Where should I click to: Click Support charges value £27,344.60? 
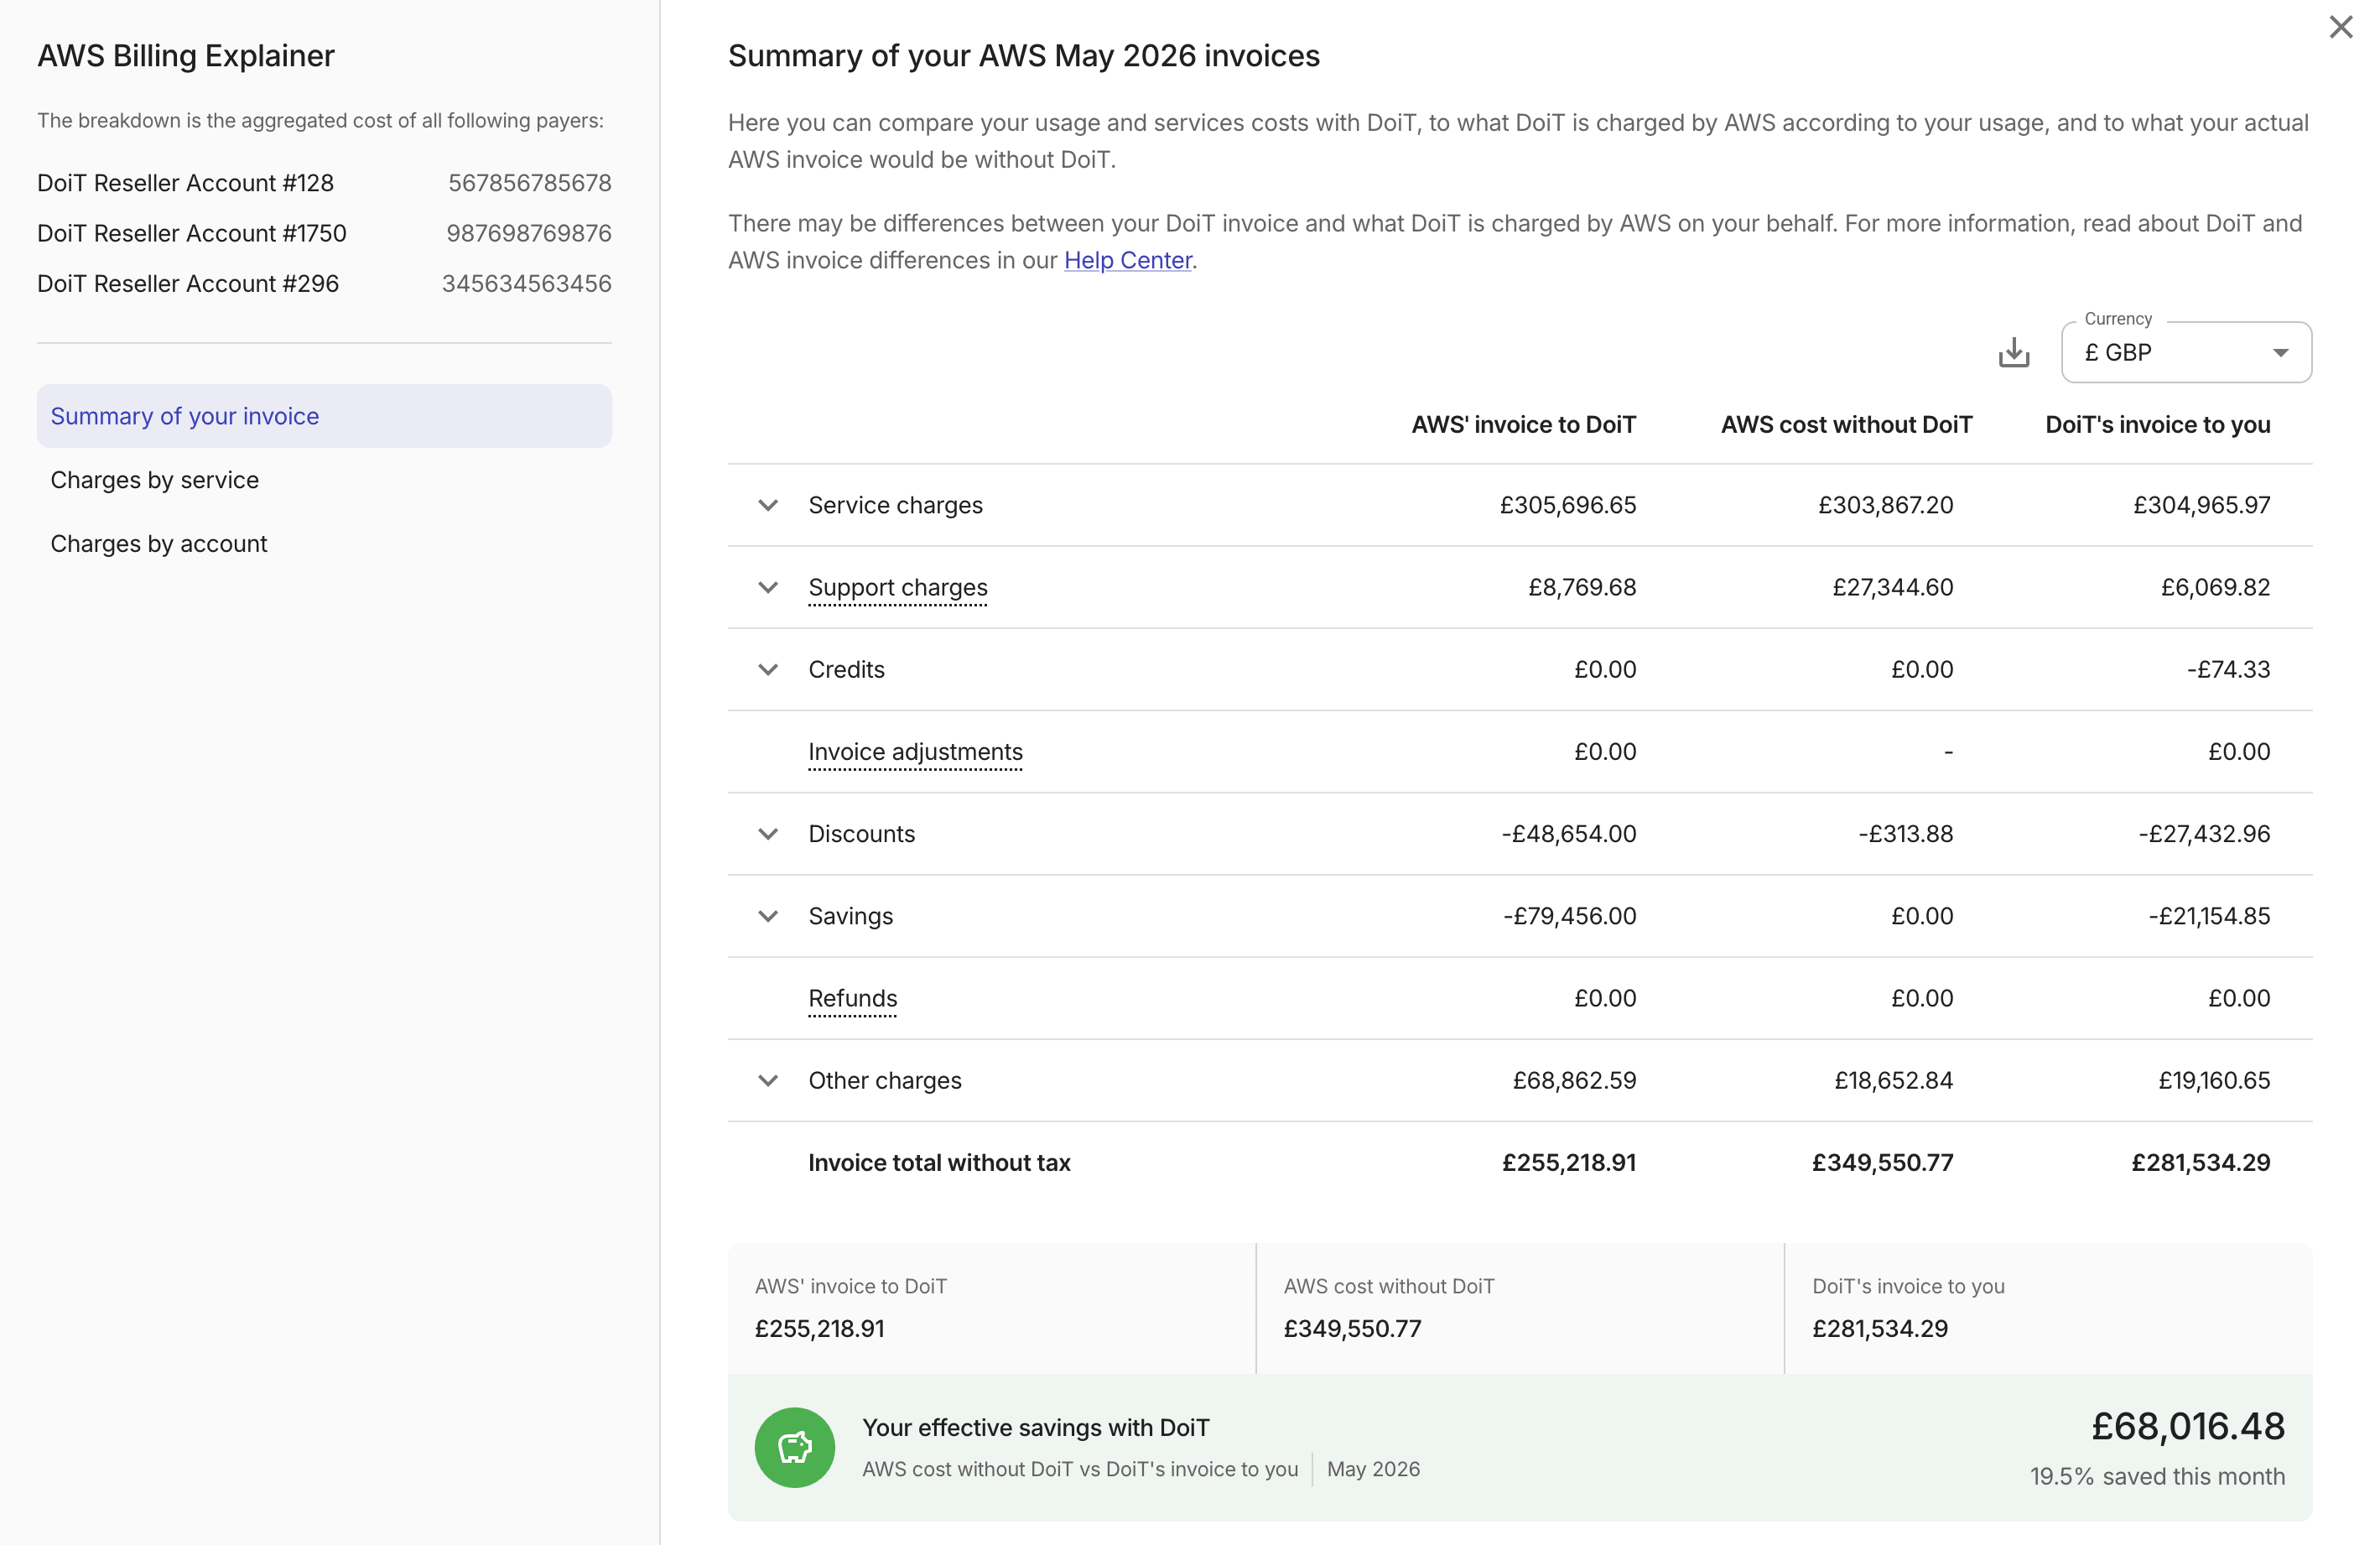tap(1892, 587)
